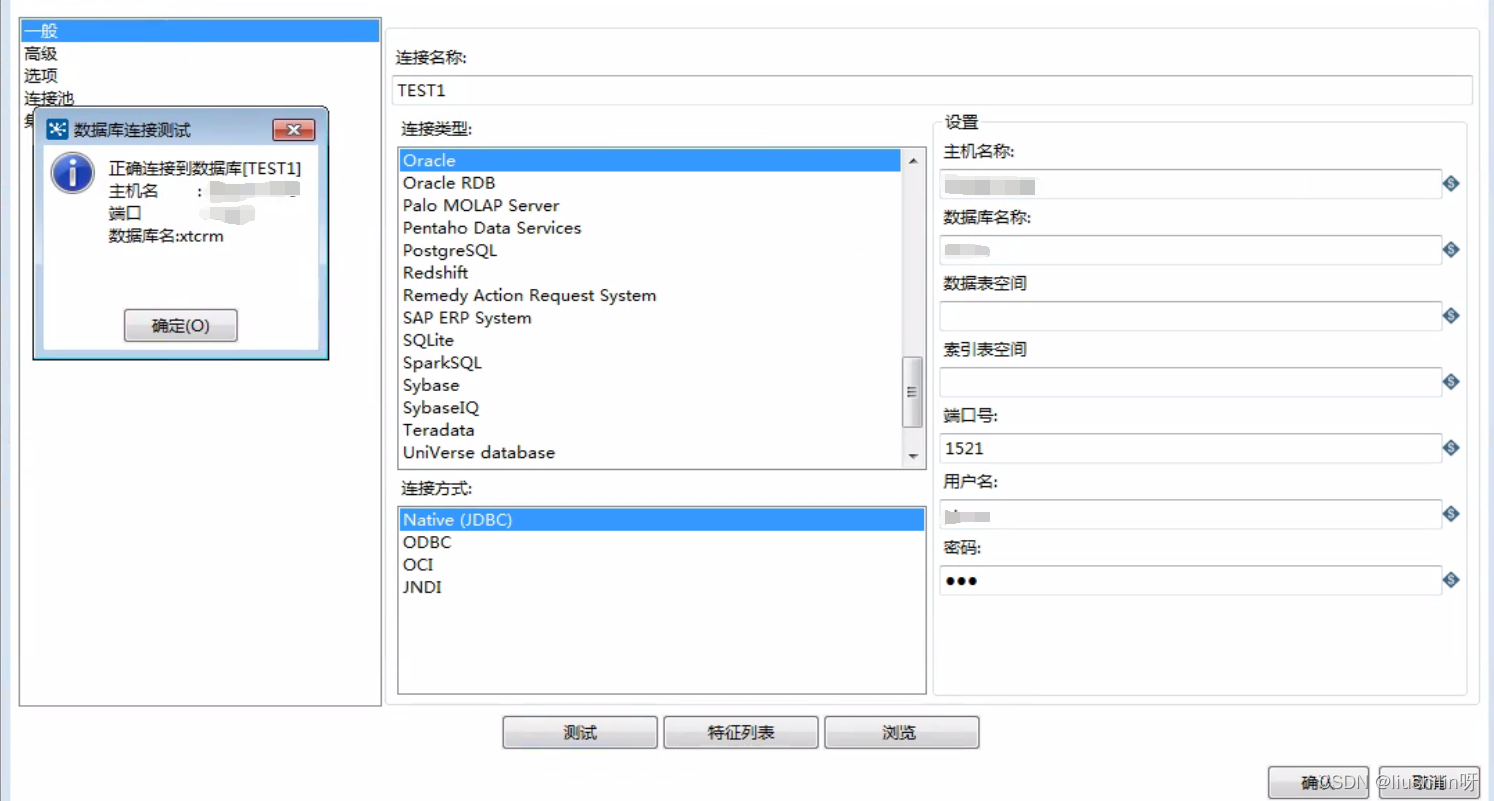Select Oracle as the connection type
This screenshot has width=1494, height=801.
pyautogui.click(x=429, y=160)
